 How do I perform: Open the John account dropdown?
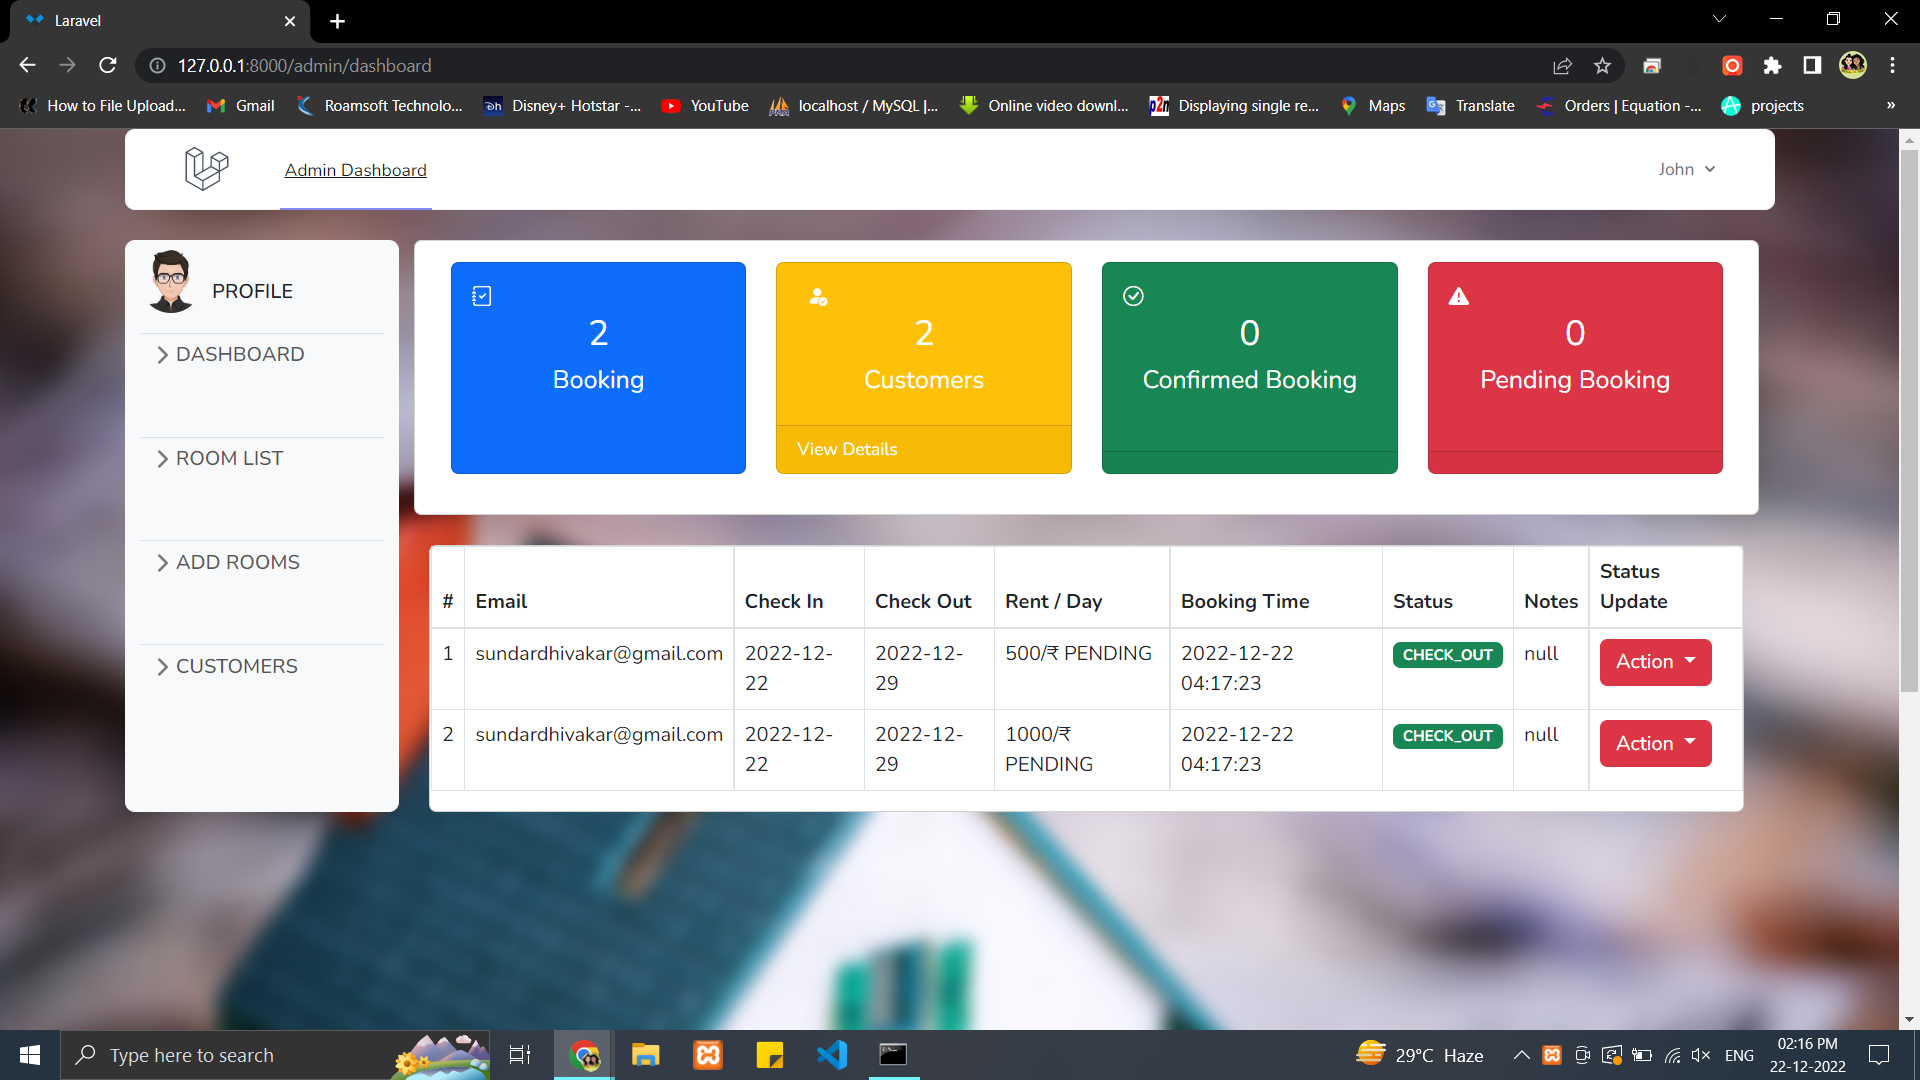(x=1686, y=169)
